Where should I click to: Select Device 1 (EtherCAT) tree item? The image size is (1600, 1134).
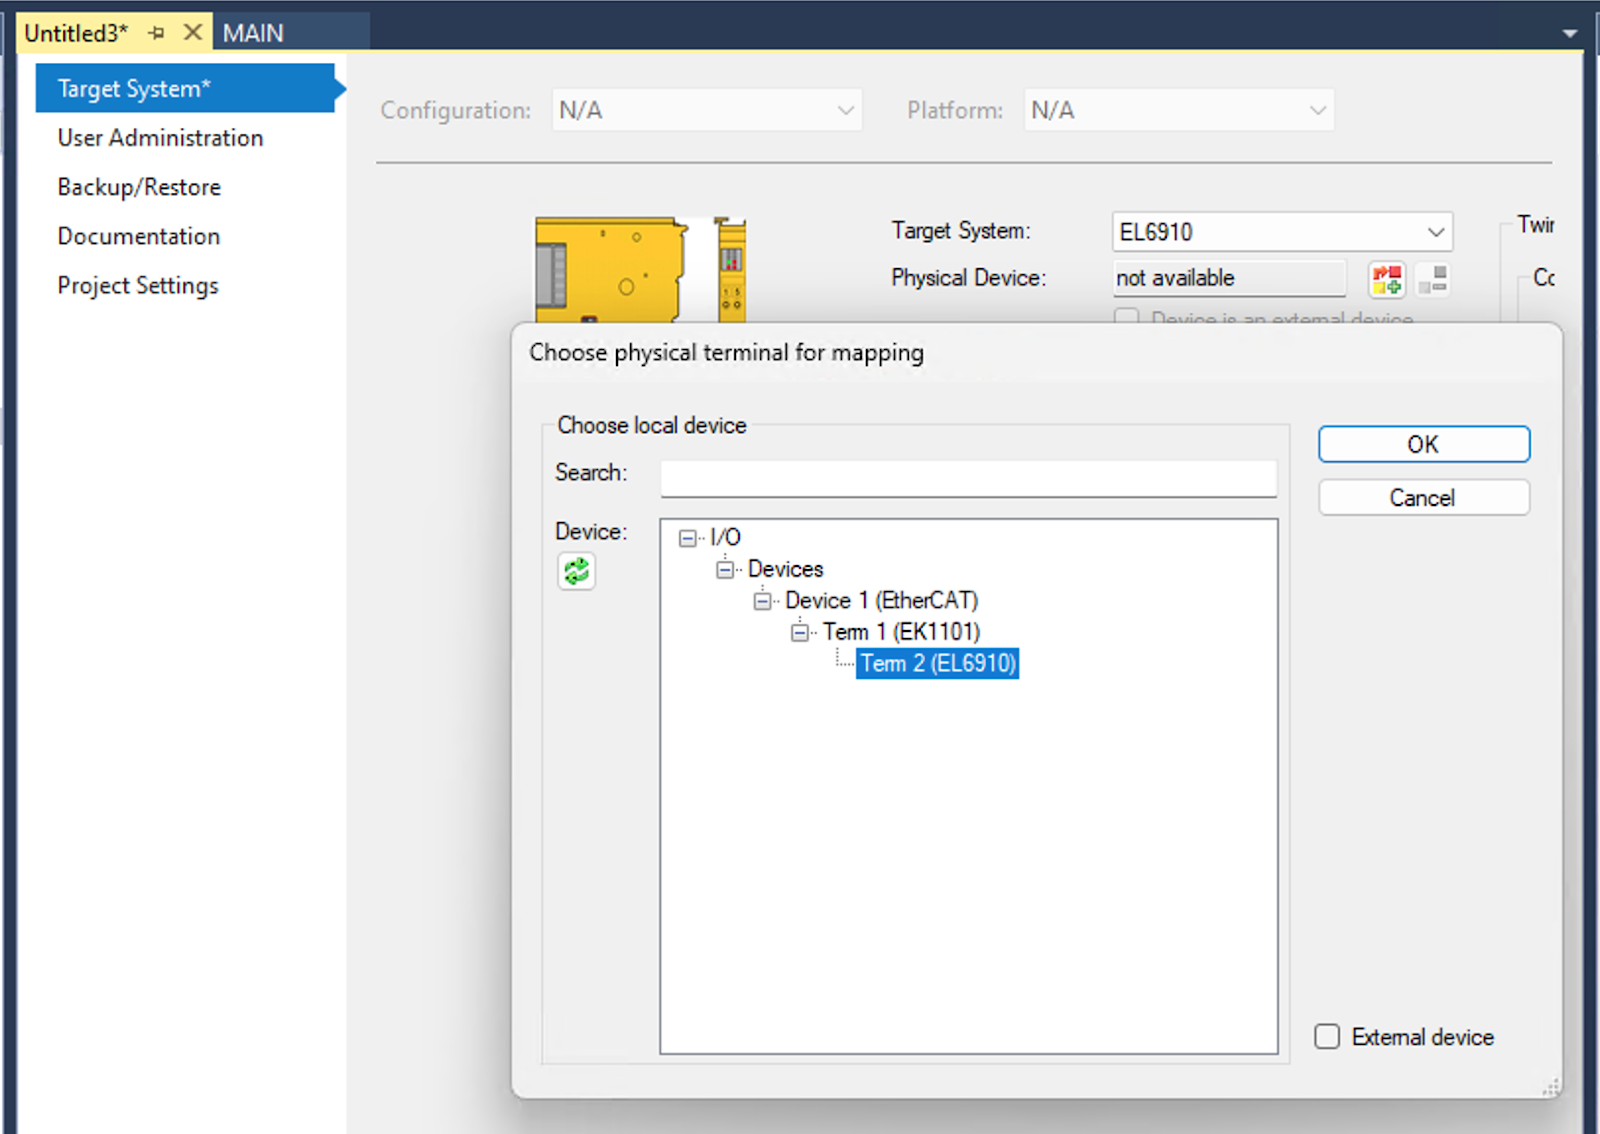pyautogui.click(x=881, y=601)
